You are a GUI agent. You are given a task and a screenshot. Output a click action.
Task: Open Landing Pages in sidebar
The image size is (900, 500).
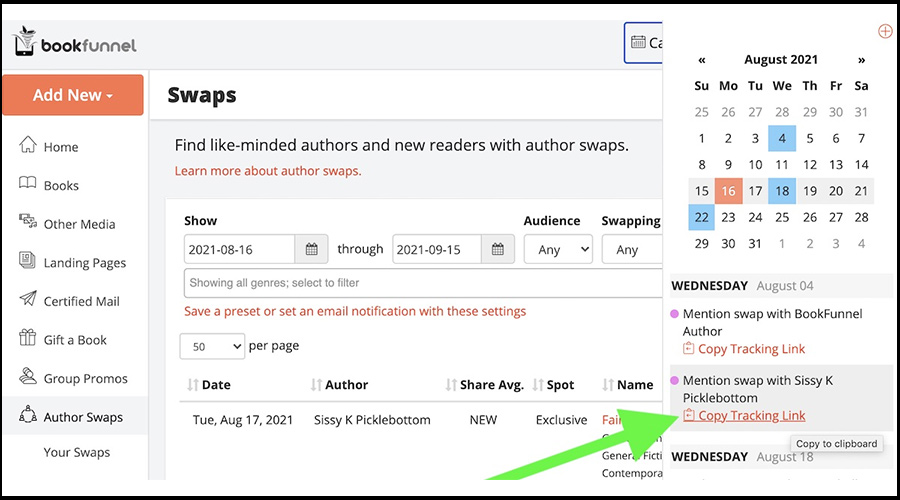(84, 263)
